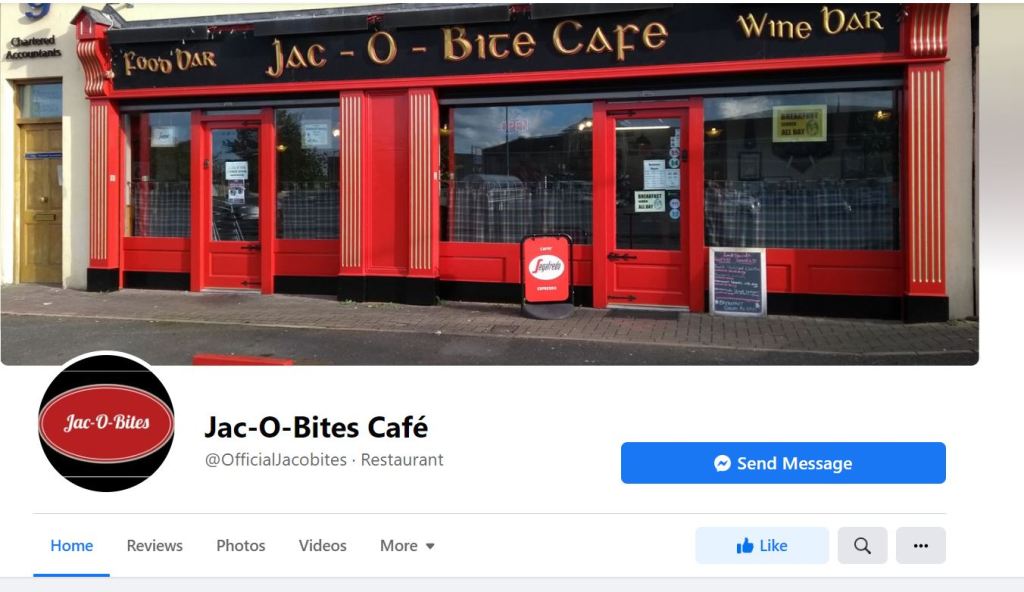Screen dimensions: 1024x592
Task: Click the Messenger icon in Send Message
Action: tap(722, 463)
